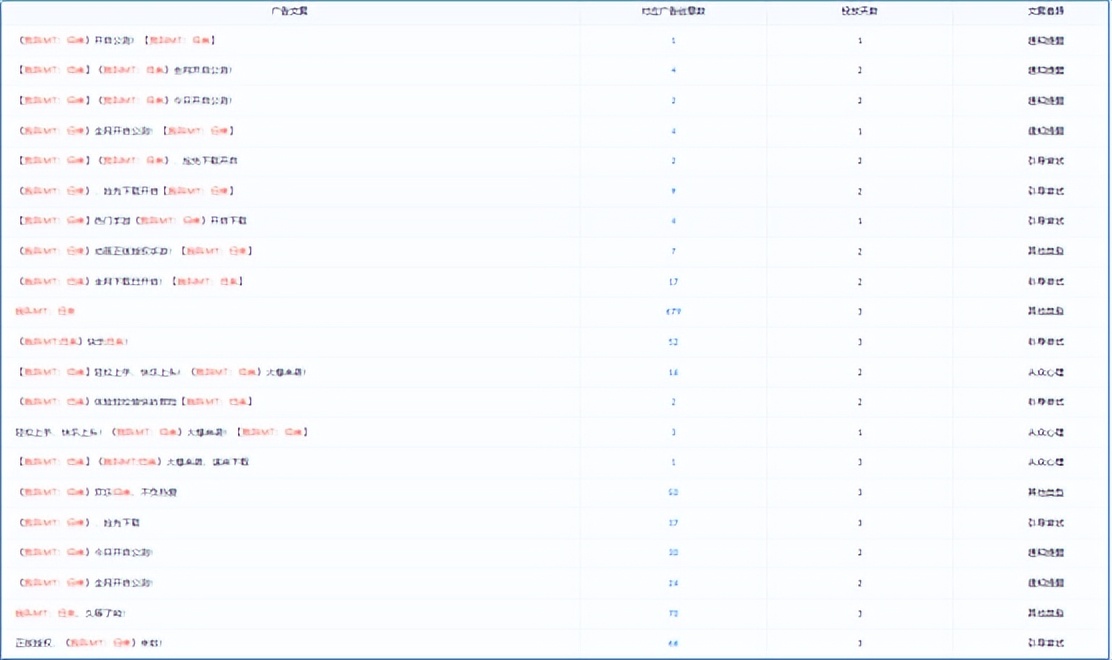1112x660 pixels.
Task: Select the ad copy containing 热门手游
Action: pyautogui.click(x=132, y=220)
